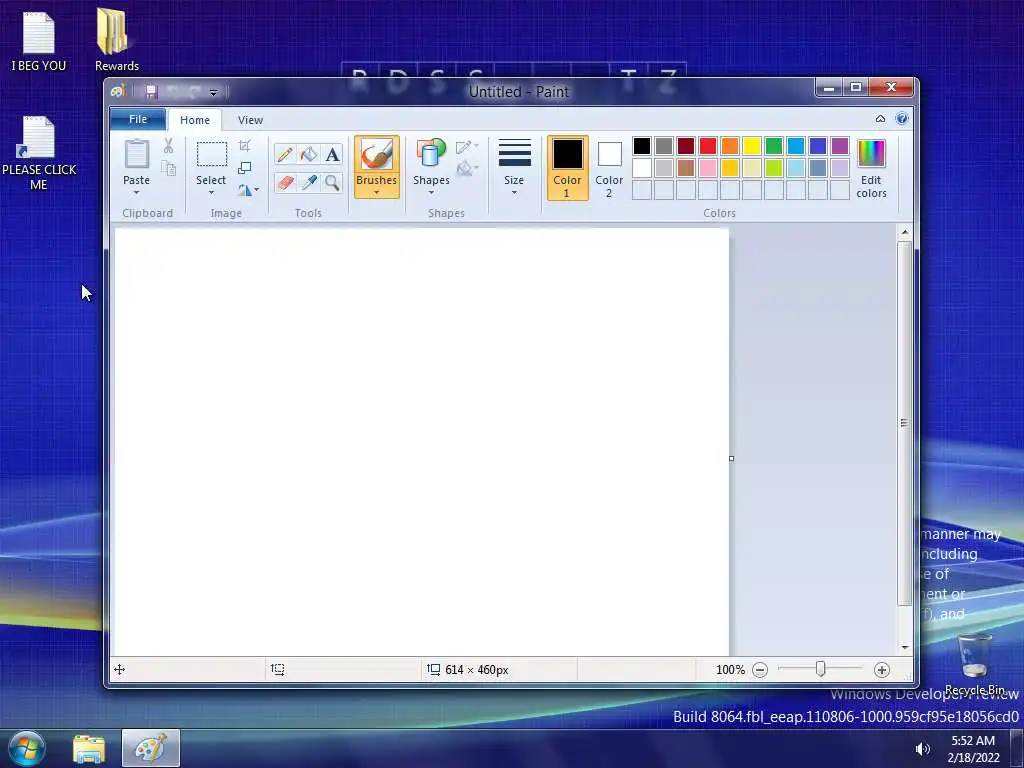Select the Fill with color bucket tool
The width and height of the screenshot is (1024, 768).
(x=308, y=155)
